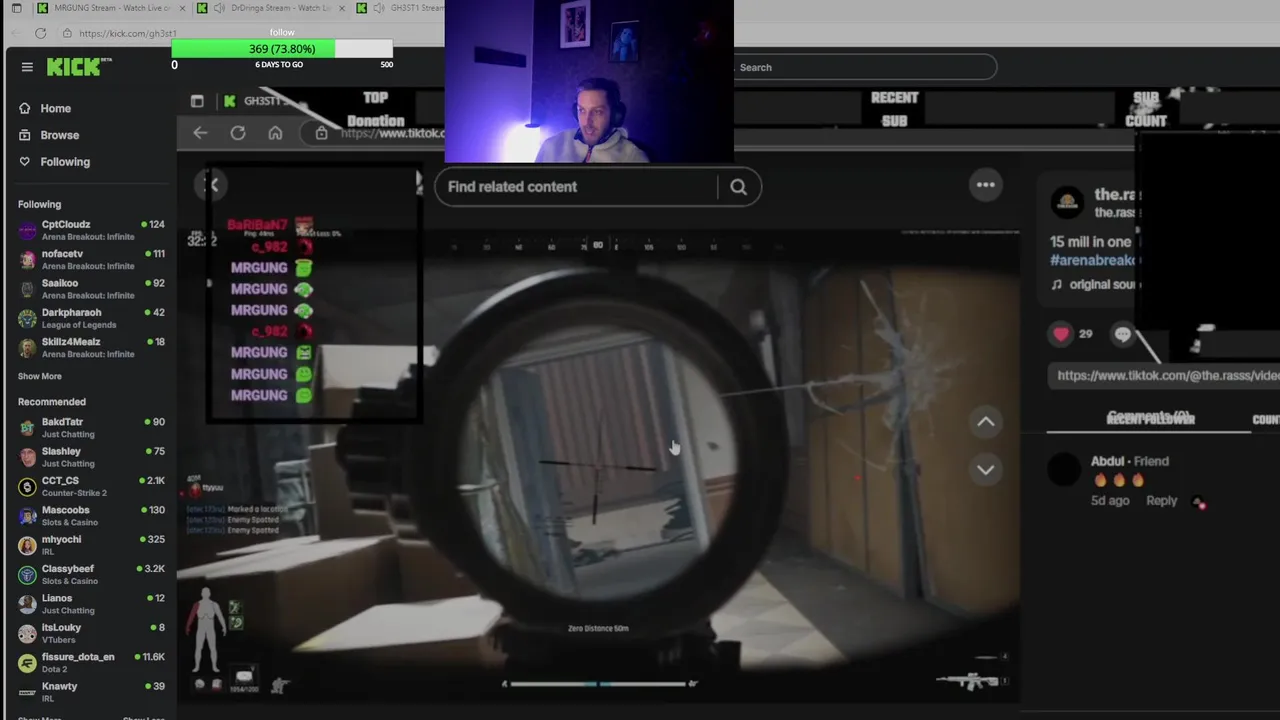Mute the DrDringa tab audio icon

[x=219, y=8]
